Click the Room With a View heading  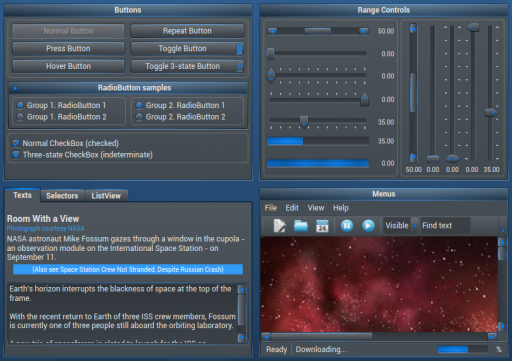43,219
